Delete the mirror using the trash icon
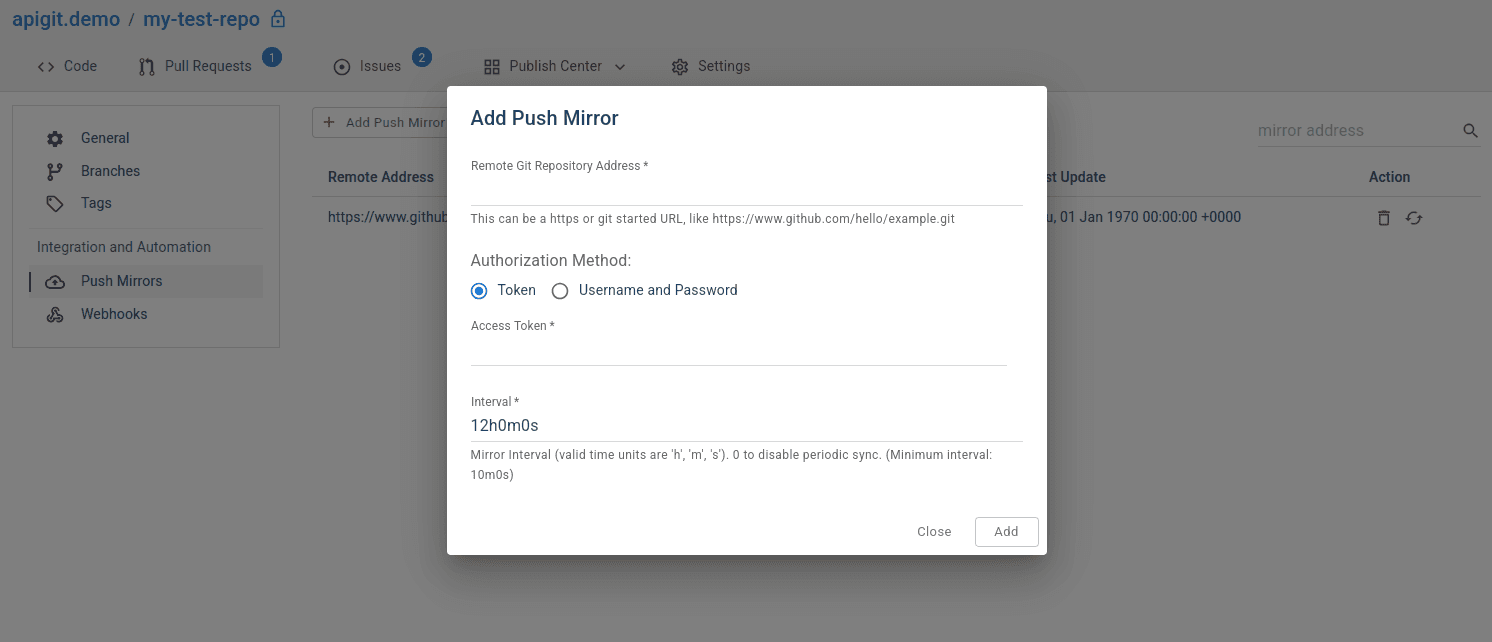The height and width of the screenshot is (642, 1492). click(1384, 218)
